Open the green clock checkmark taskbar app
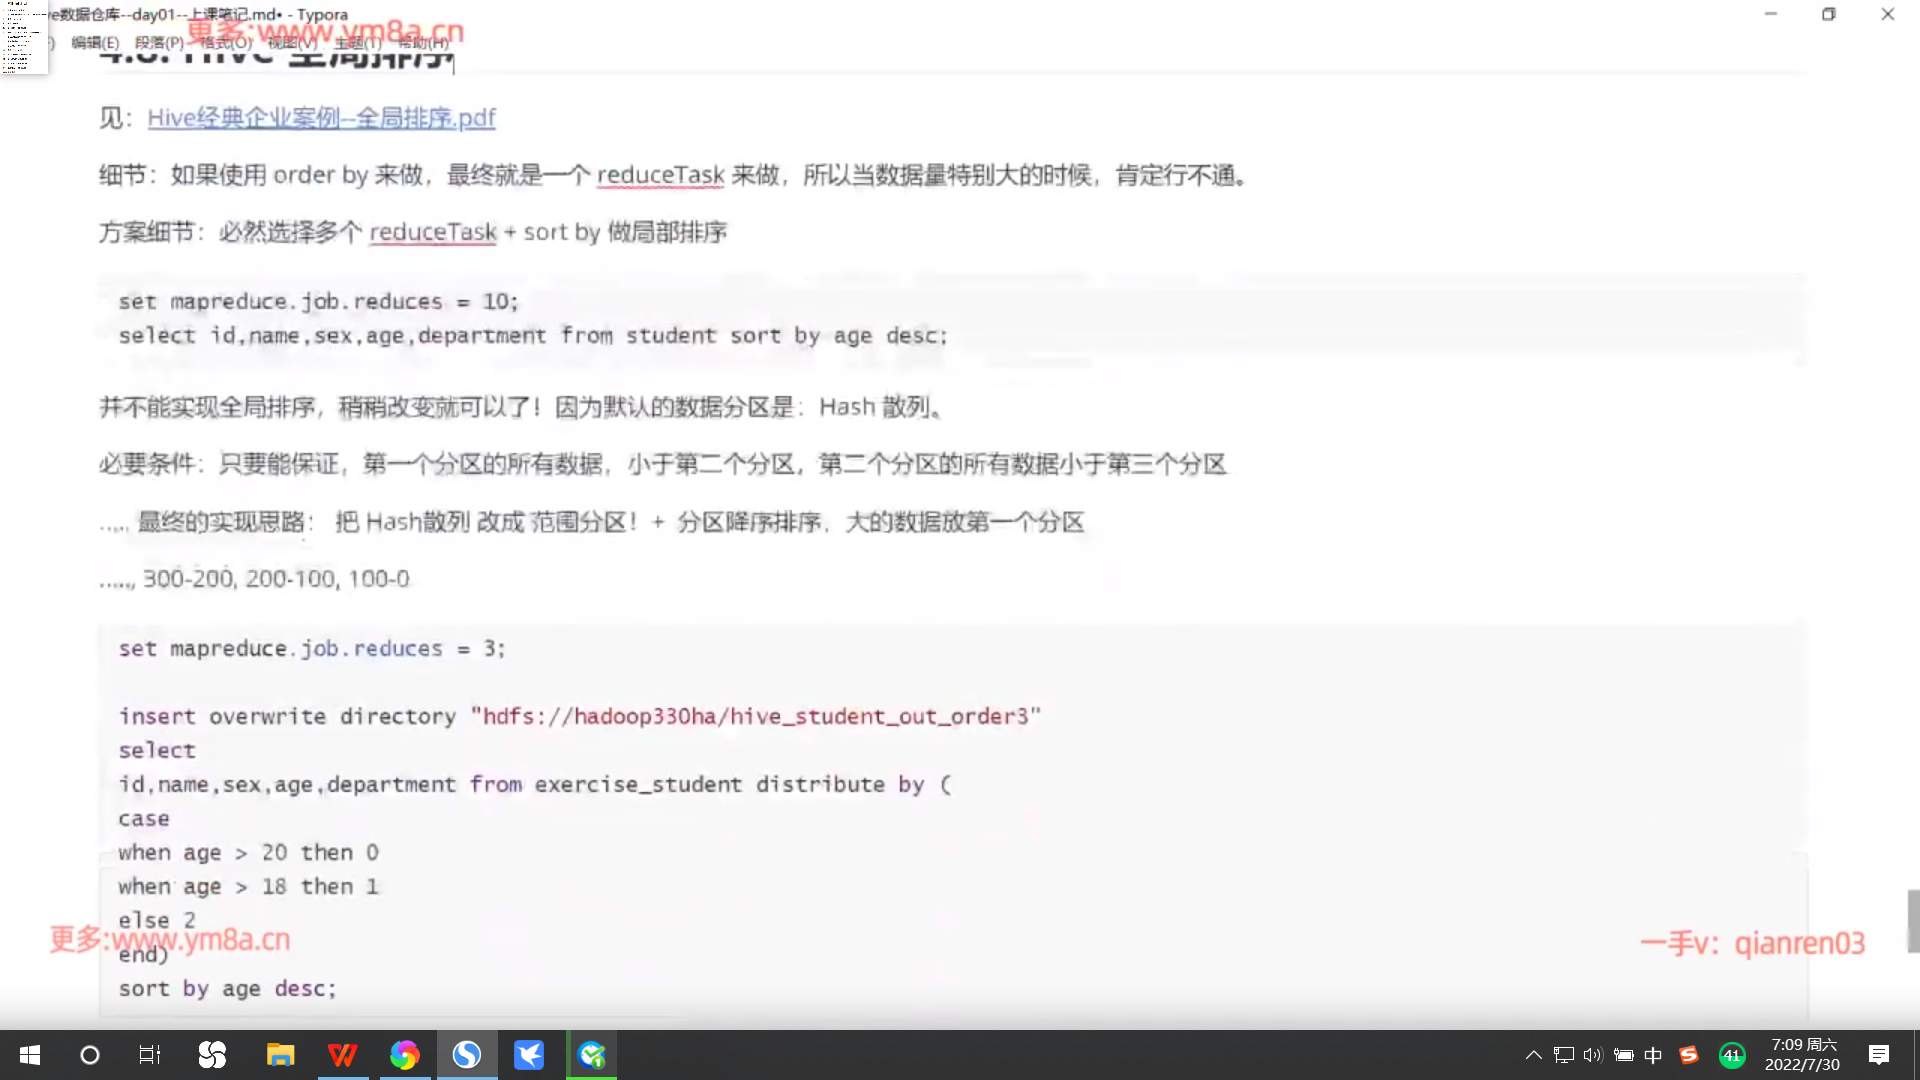 [x=592, y=1055]
